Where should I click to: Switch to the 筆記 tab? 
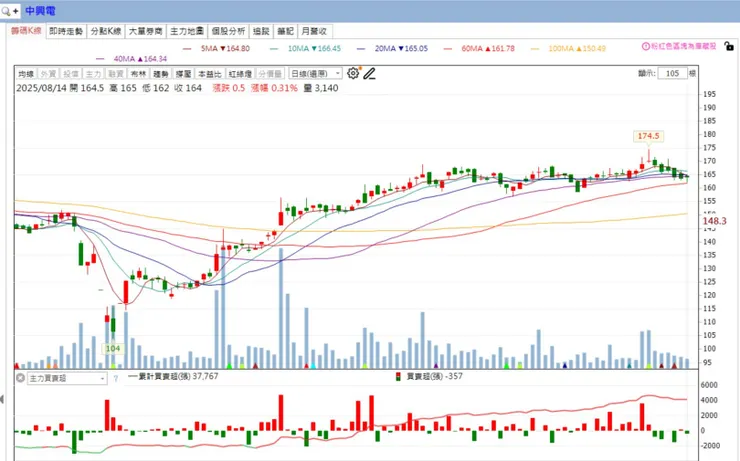click(x=286, y=31)
